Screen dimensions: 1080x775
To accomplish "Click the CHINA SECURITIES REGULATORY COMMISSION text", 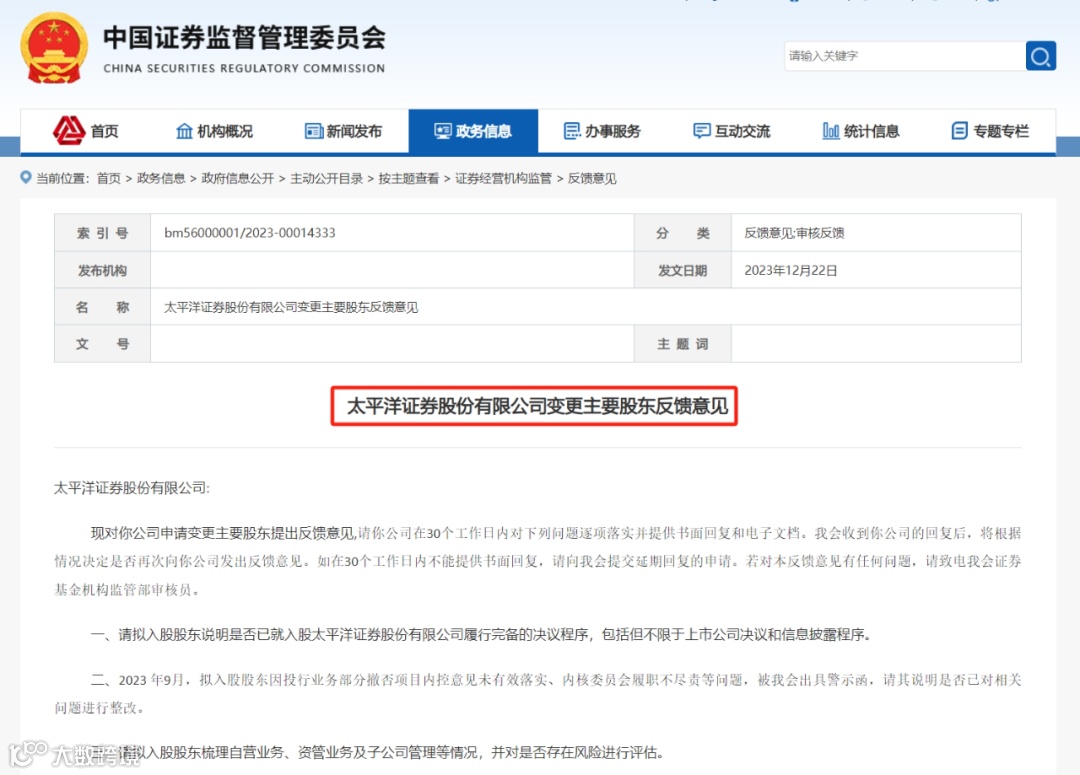I will pos(244,68).
